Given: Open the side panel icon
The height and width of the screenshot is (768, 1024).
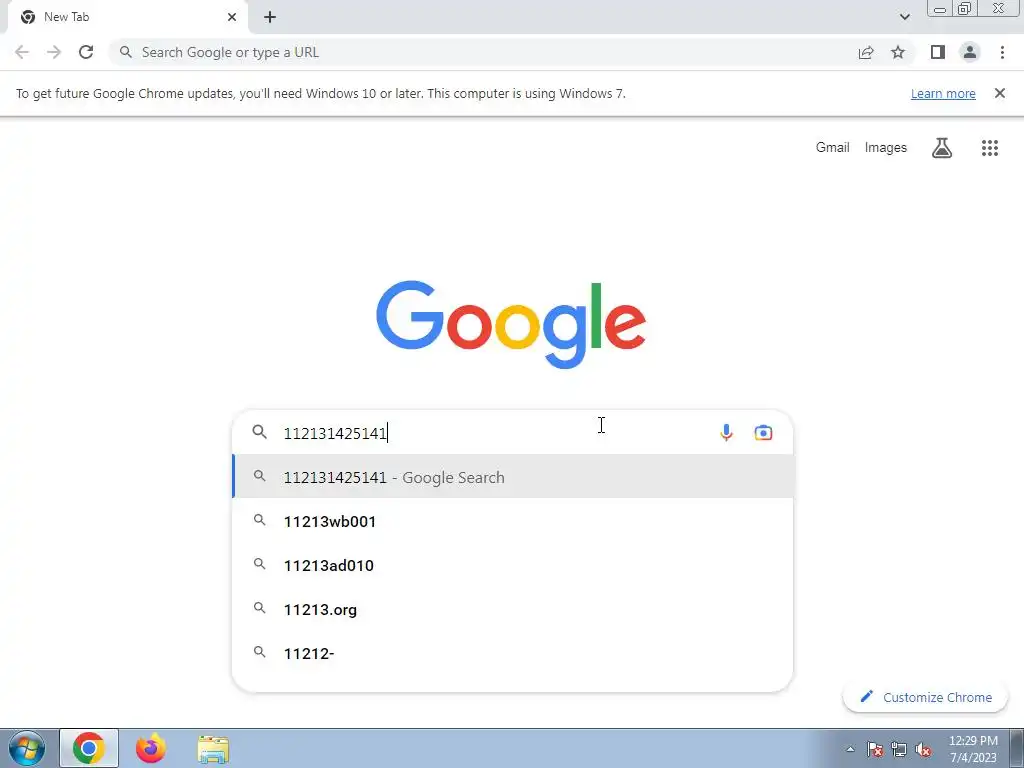Looking at the screenshot, I should pos(938,52).
